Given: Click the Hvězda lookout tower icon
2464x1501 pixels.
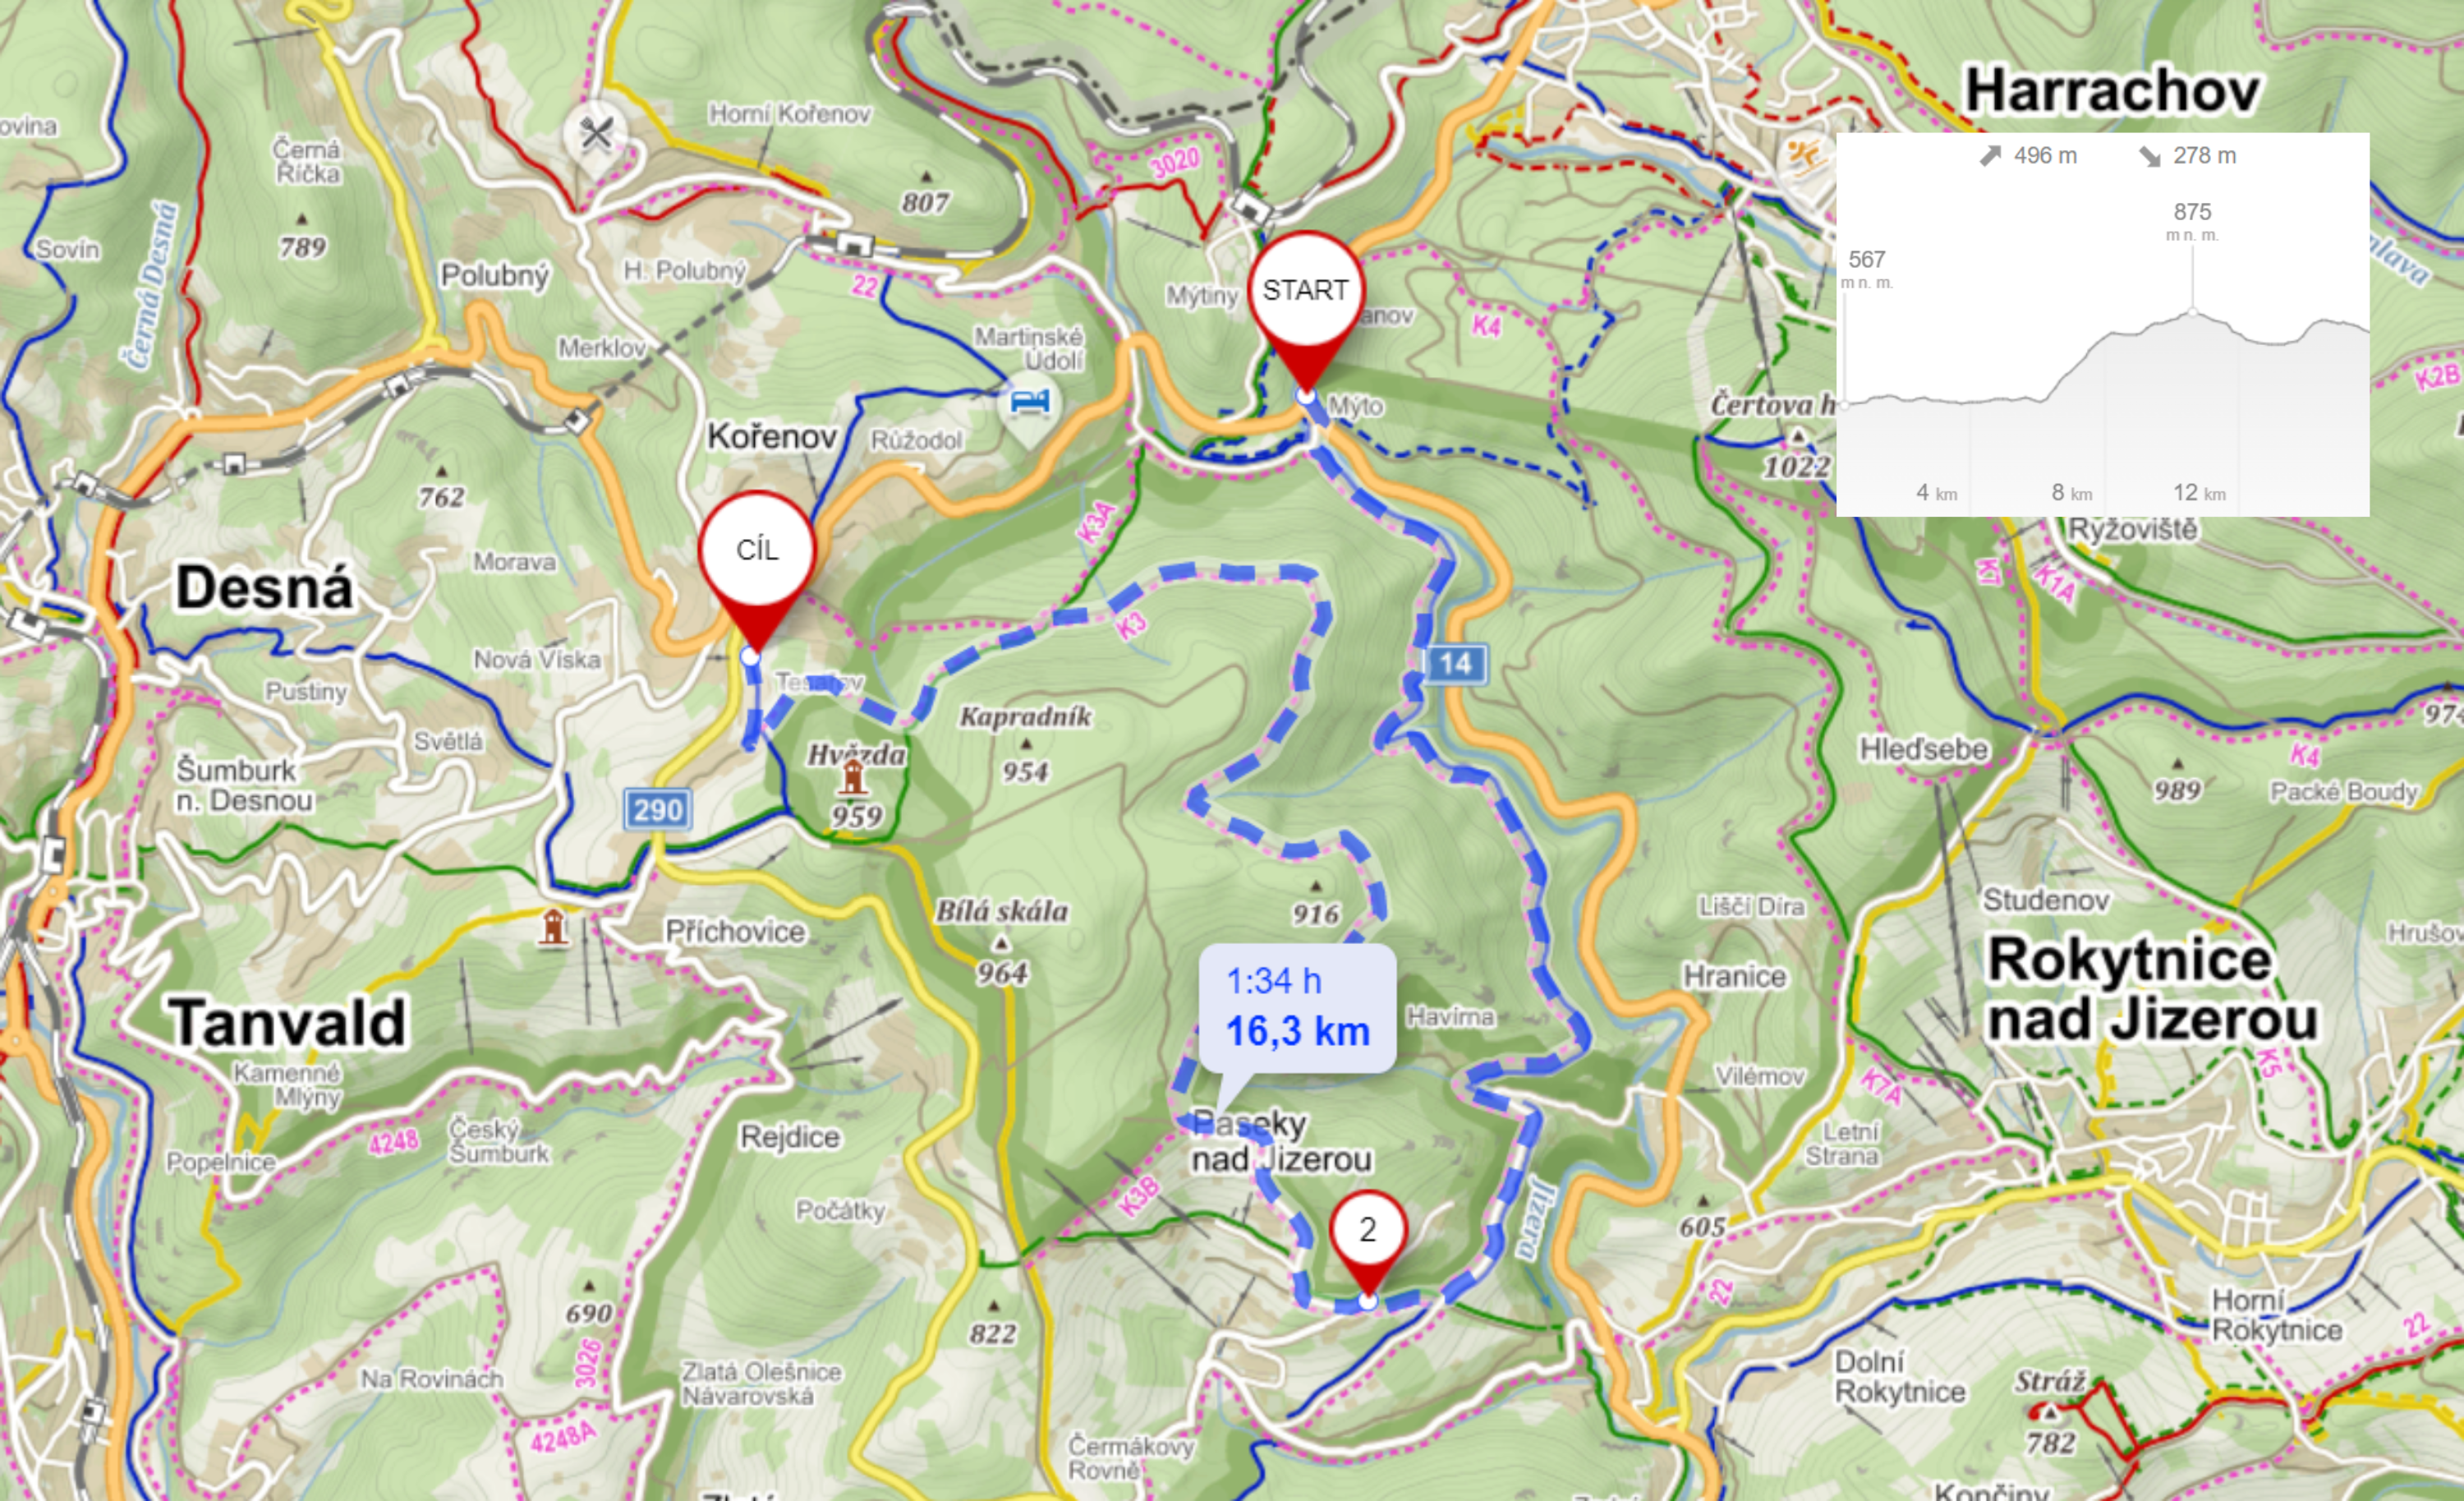Looking at the screenshot, I should point(852,778).
